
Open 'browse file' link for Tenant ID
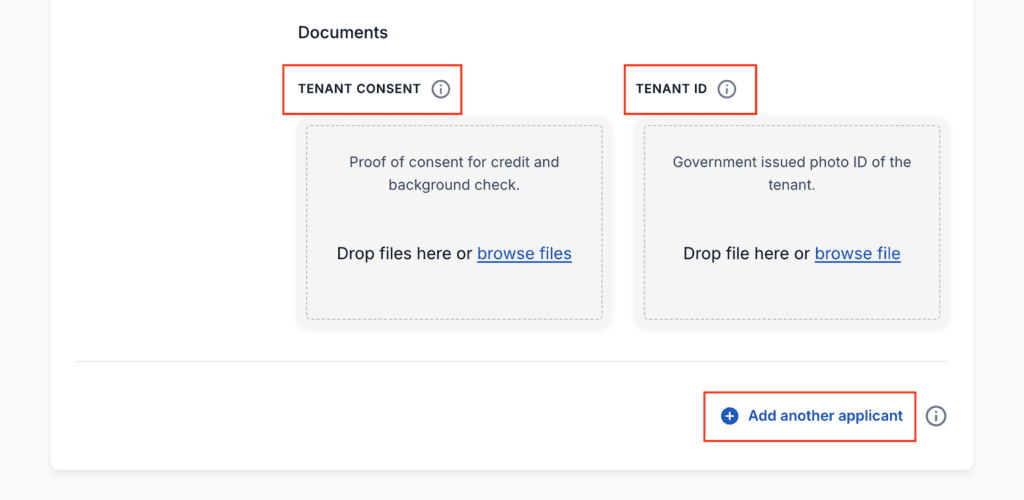tap(857, 254)
